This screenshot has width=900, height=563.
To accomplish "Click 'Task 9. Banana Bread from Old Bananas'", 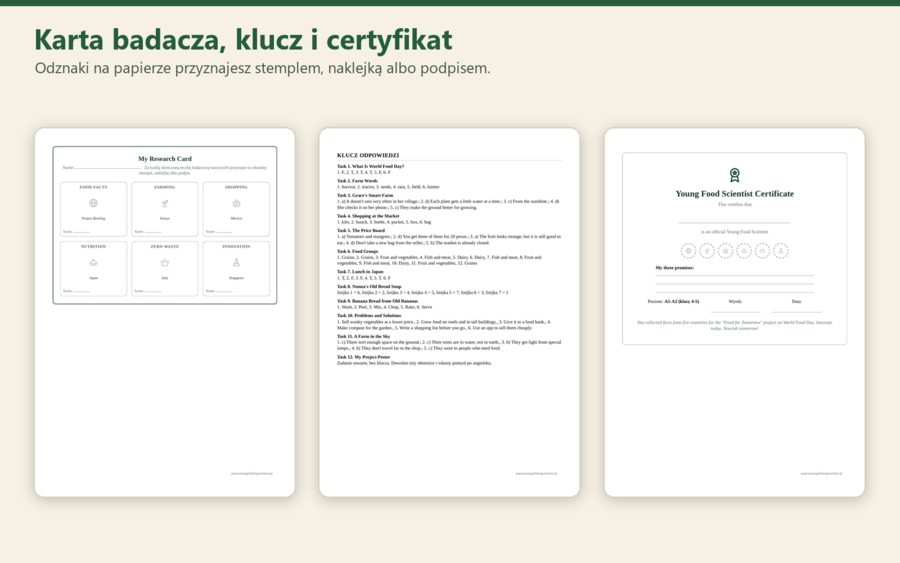I will pyautogui.click(x=377, y=301).
